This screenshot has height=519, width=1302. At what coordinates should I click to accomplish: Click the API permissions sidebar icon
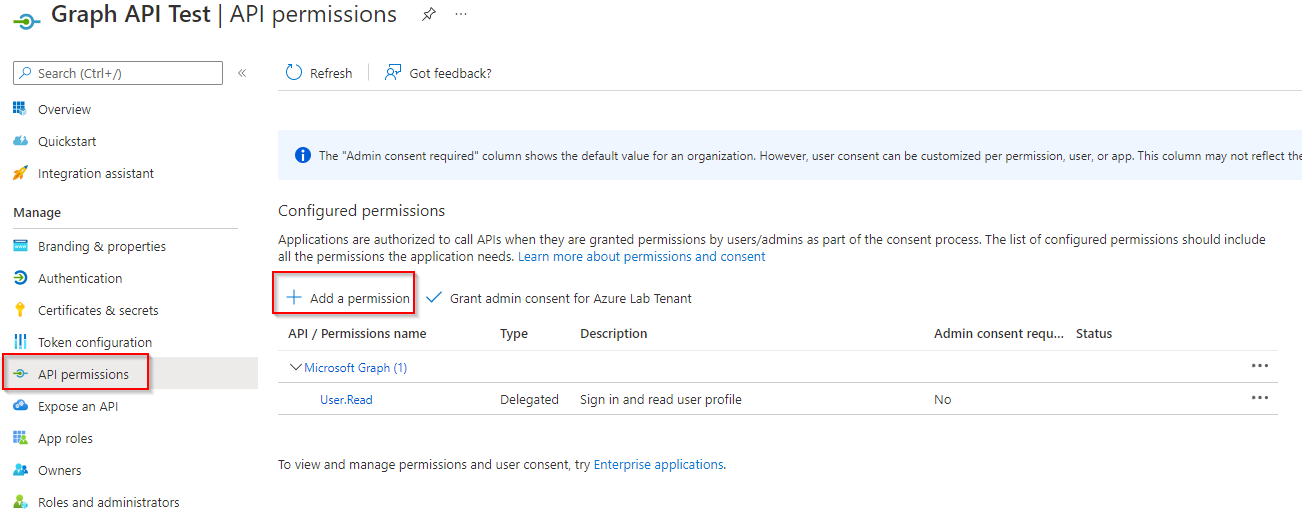(x=20, y=374)
